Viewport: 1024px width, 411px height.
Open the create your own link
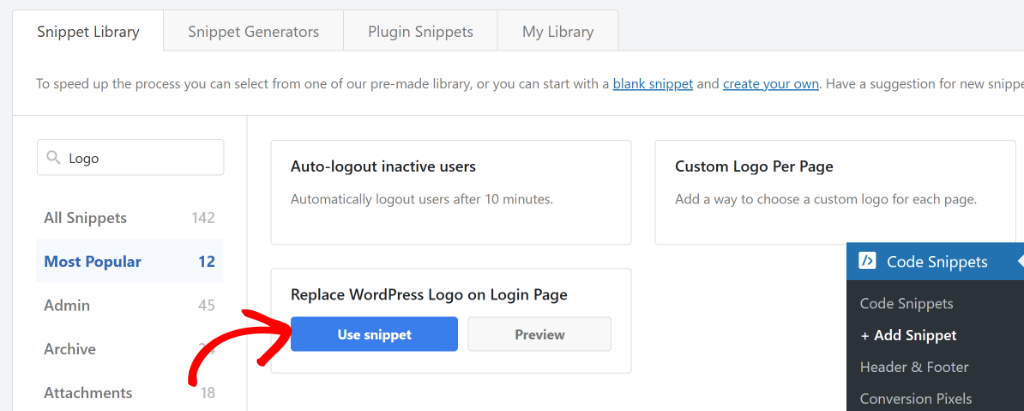(x=770, y=84)
